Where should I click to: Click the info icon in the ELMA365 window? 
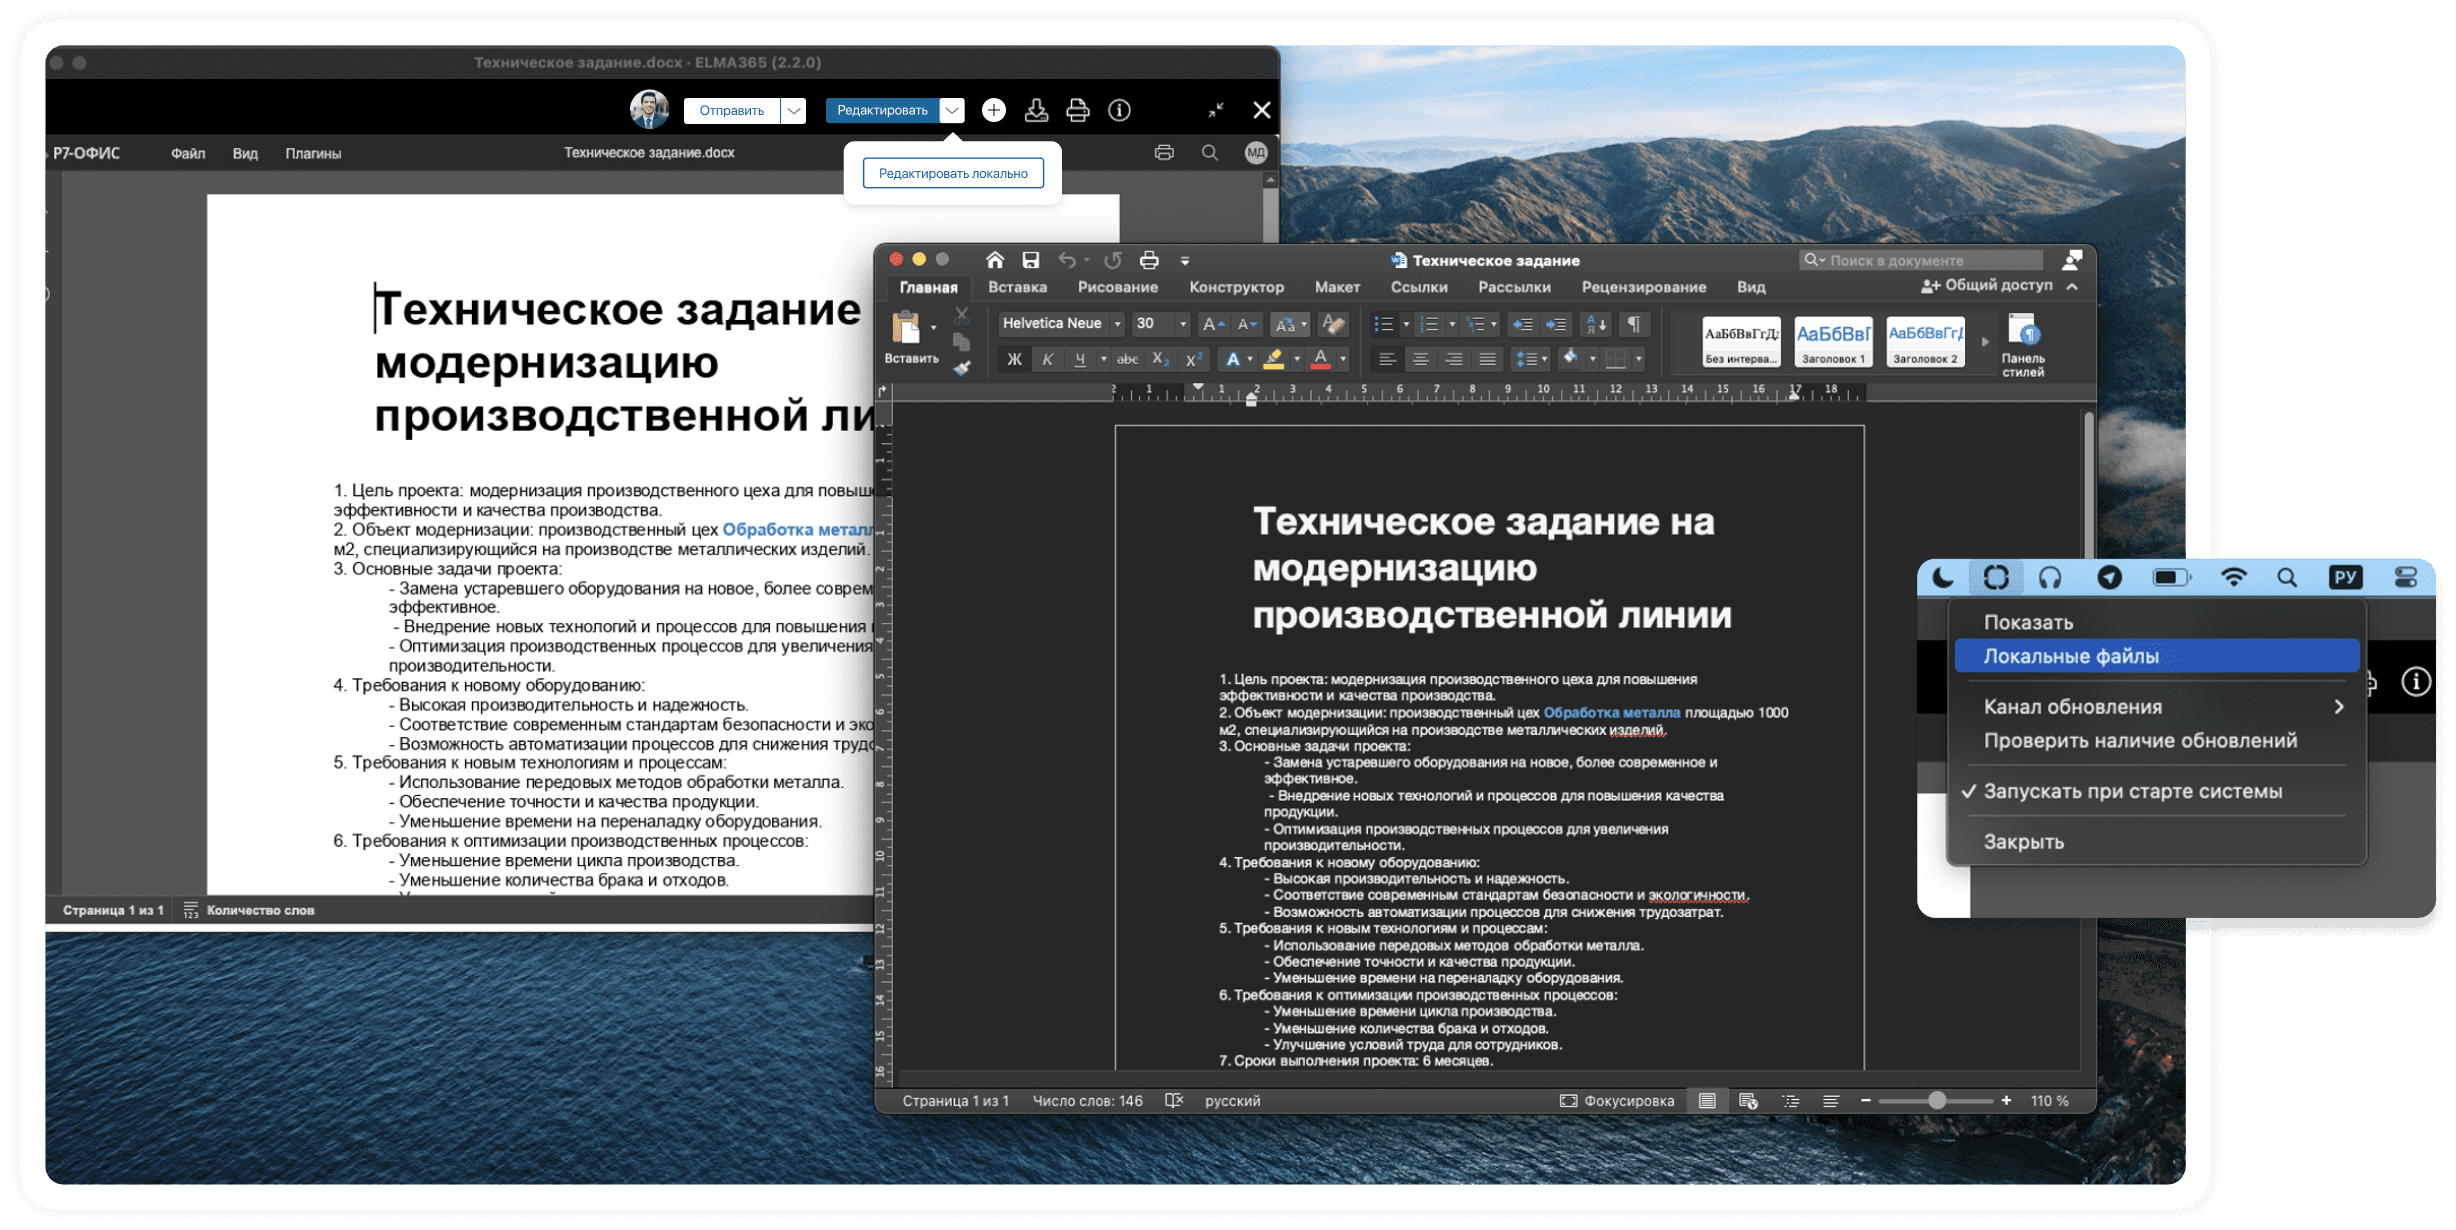1120,110
